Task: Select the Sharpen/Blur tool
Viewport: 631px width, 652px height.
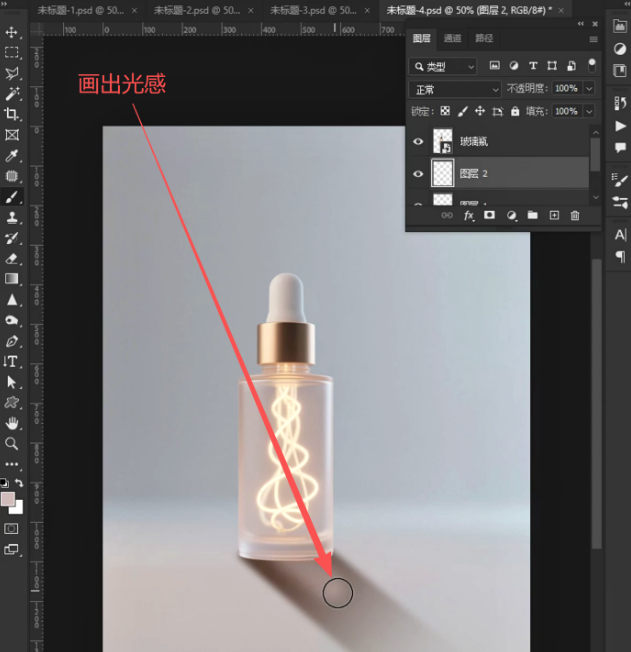Action: click(x=11, y=299)
